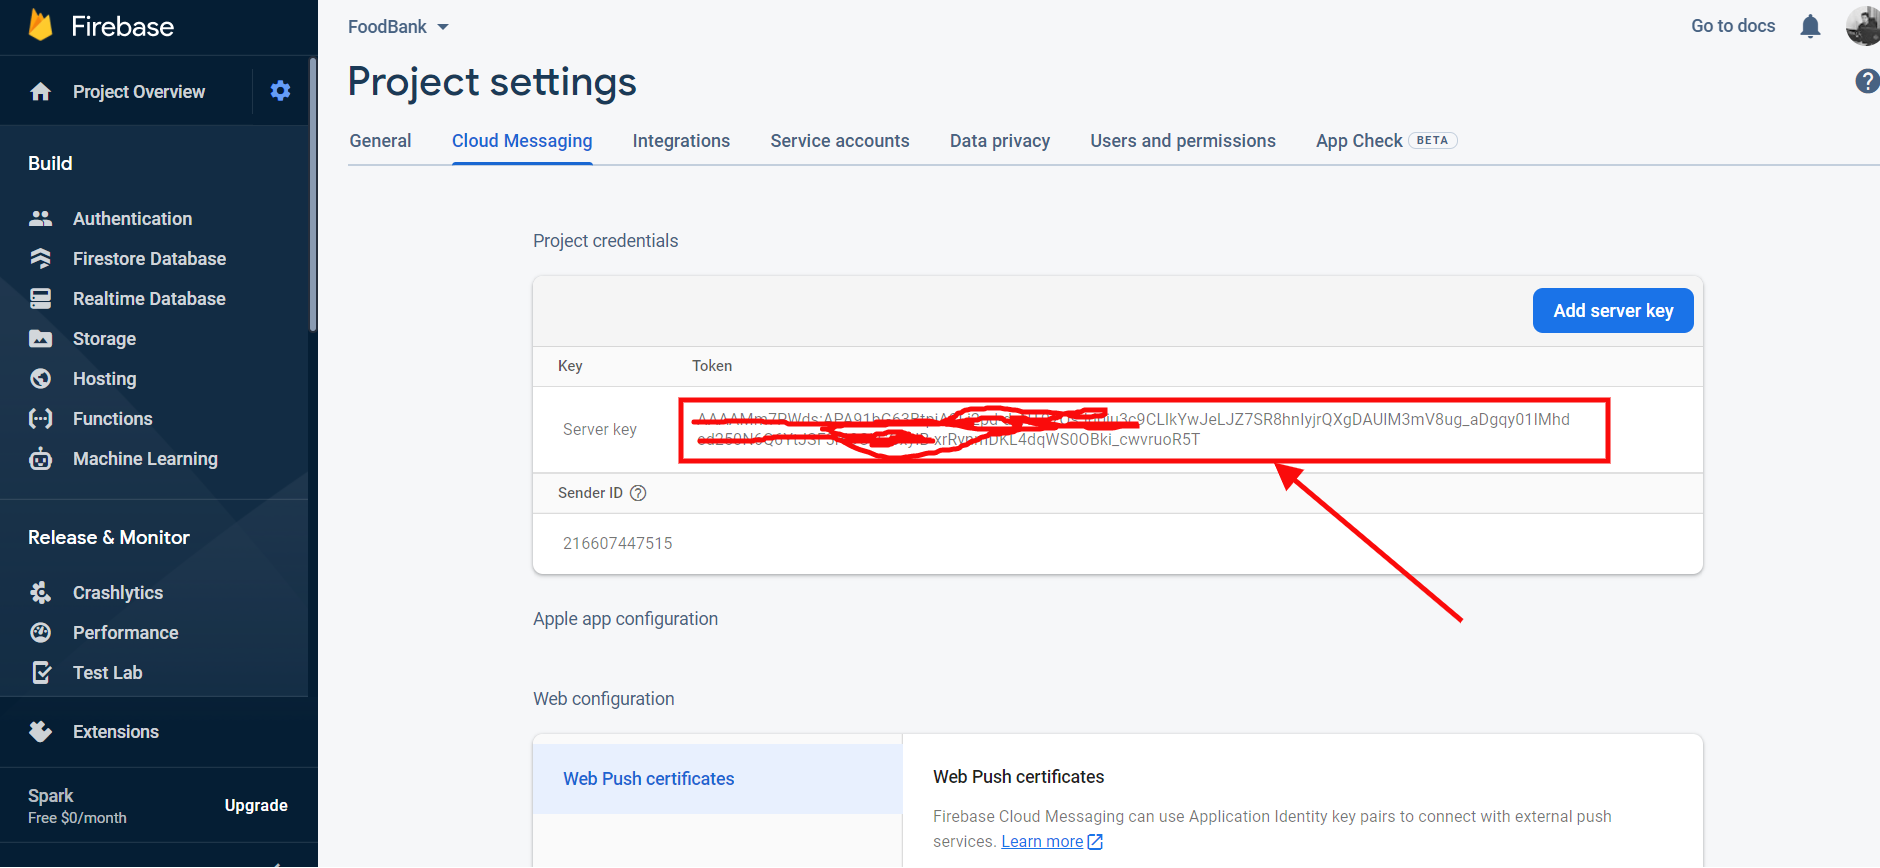Click the Apple app configuration heading

[625, 619]
